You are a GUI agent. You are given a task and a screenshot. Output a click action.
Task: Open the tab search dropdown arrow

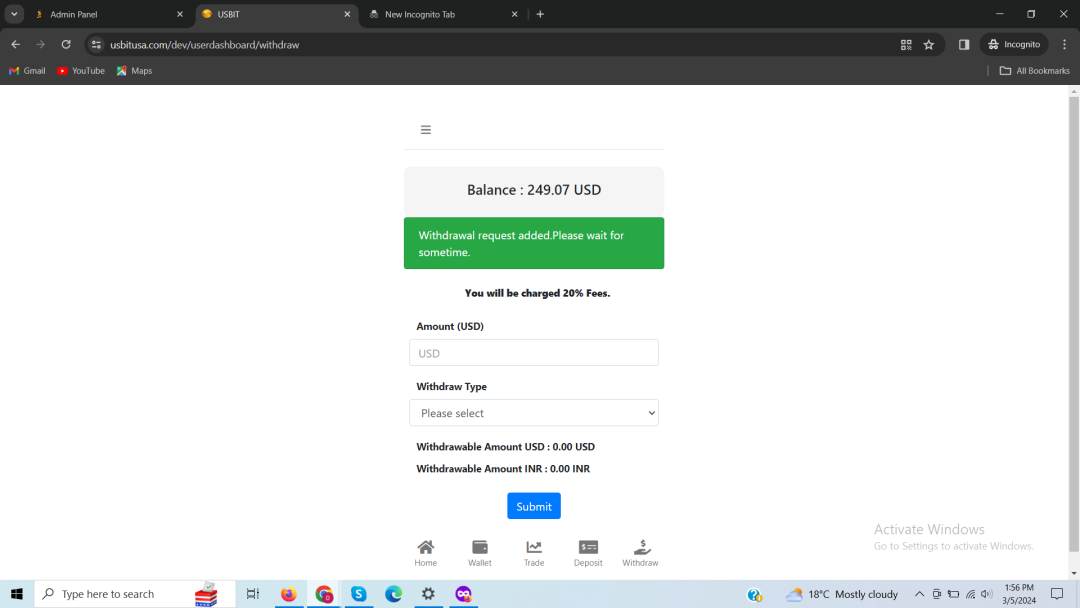click(14, 14)
